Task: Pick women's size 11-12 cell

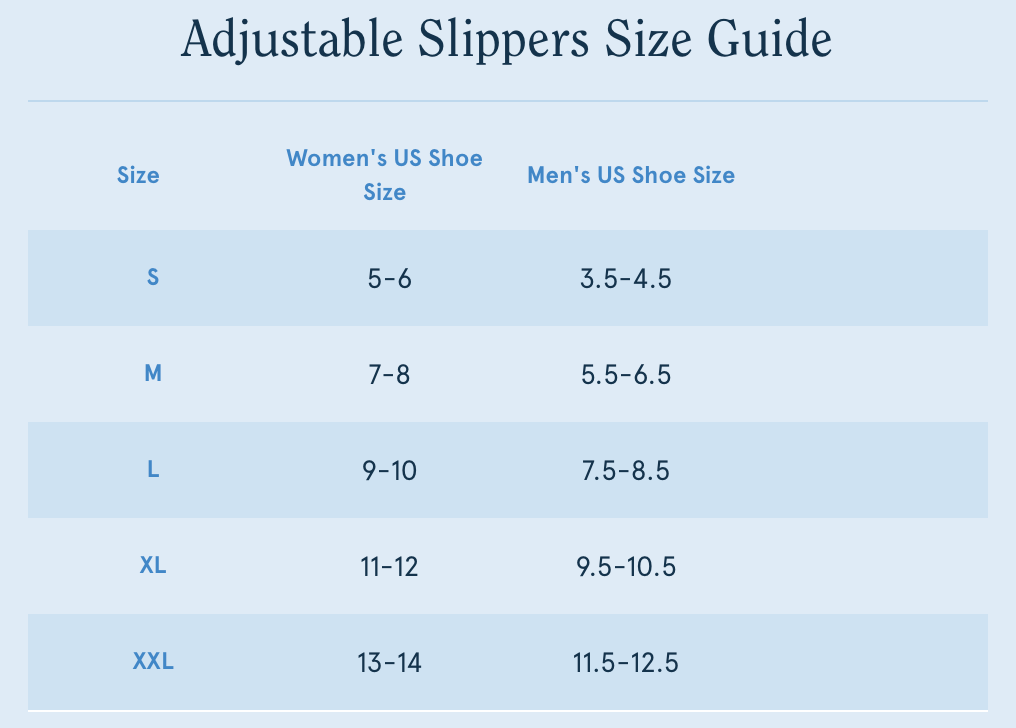Action: pos(389,567)
